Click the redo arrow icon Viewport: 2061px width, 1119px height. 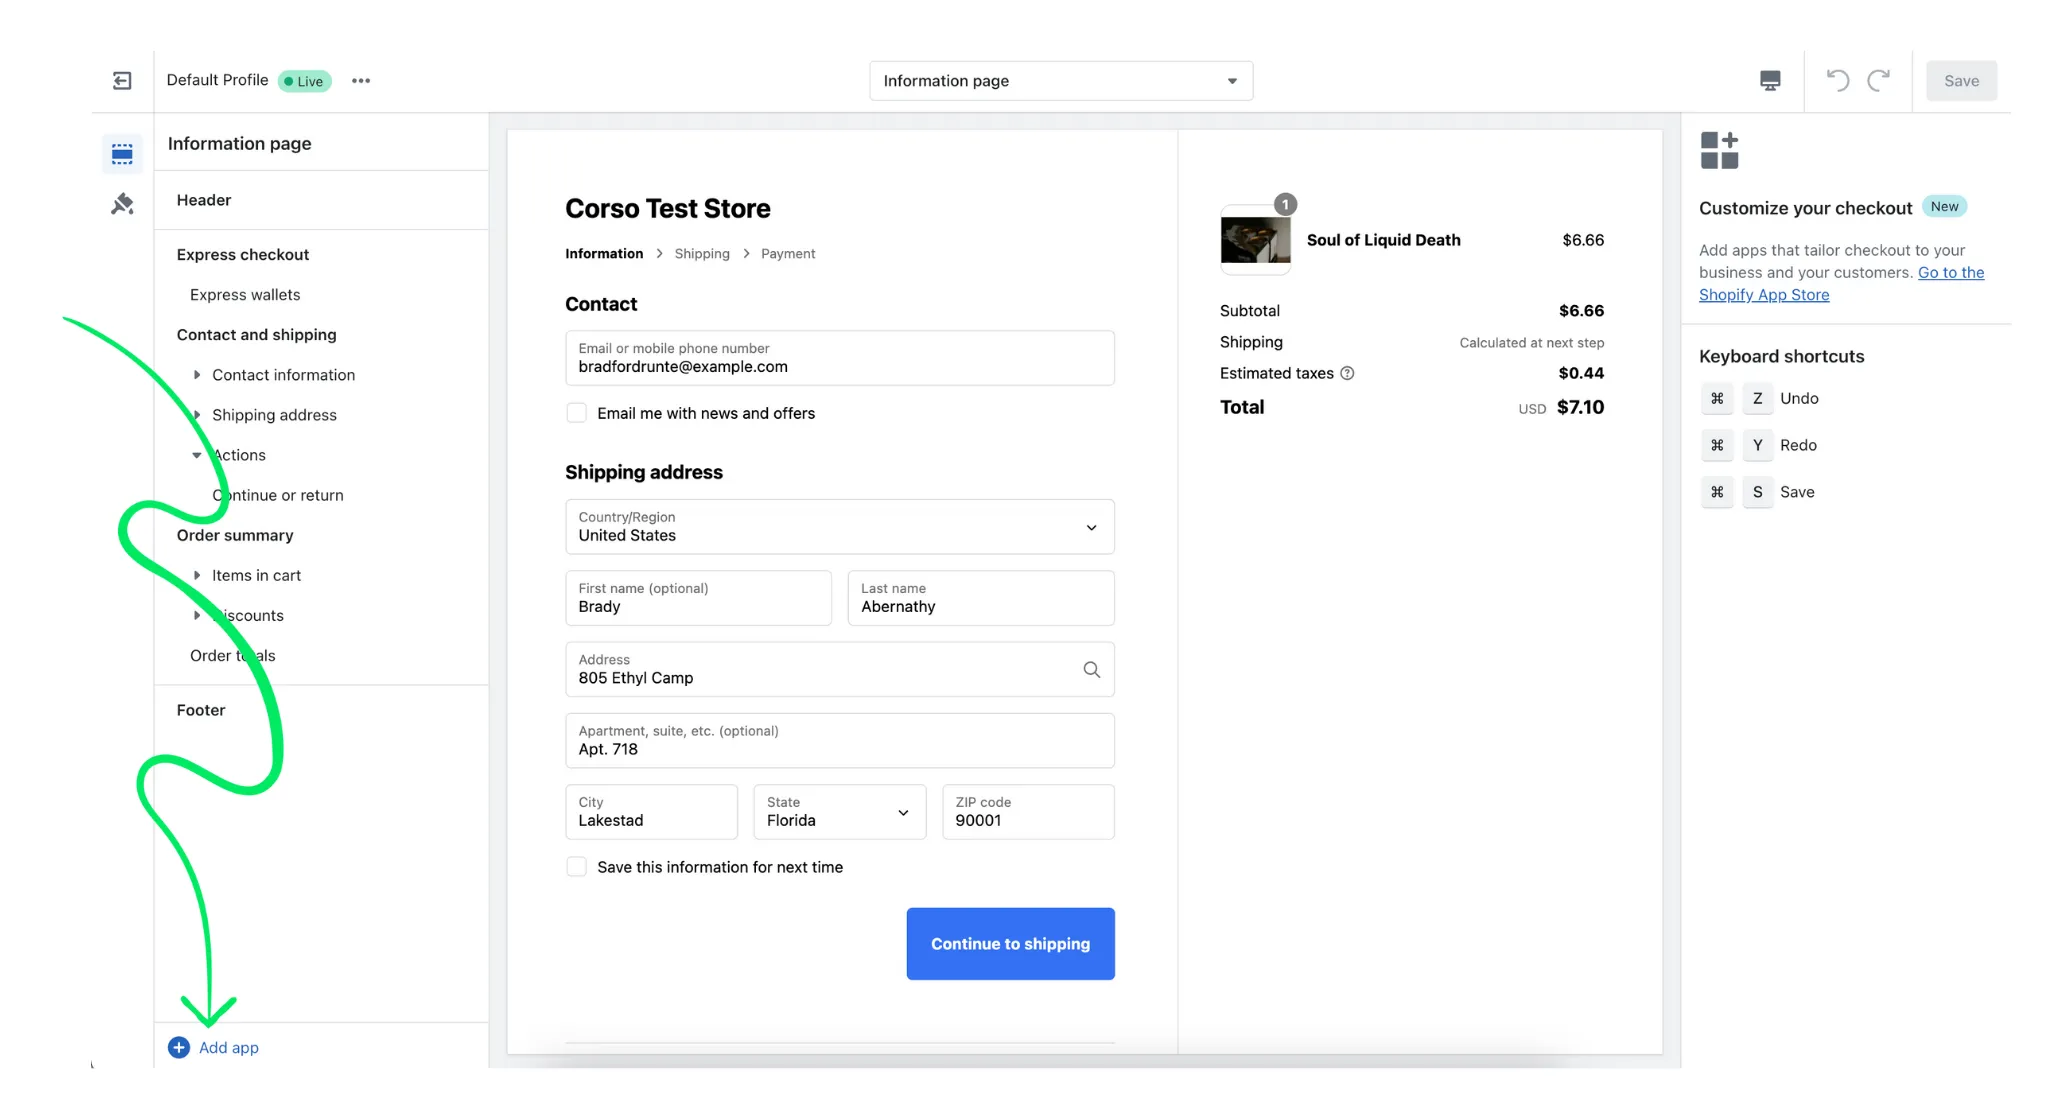pyautogui.click(x=1880, y=80)
